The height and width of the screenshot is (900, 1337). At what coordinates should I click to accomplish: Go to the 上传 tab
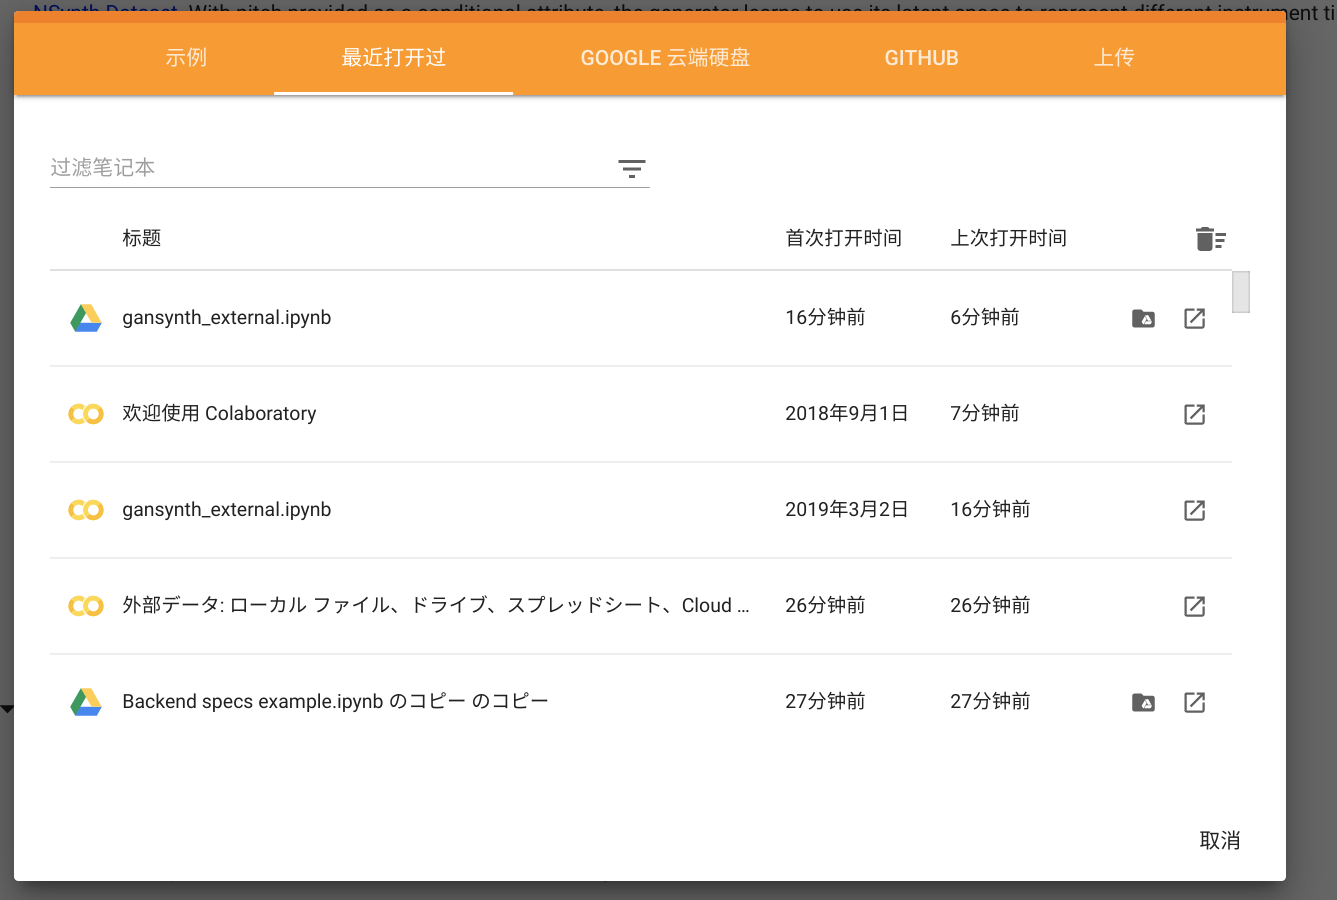point(1114,58)
